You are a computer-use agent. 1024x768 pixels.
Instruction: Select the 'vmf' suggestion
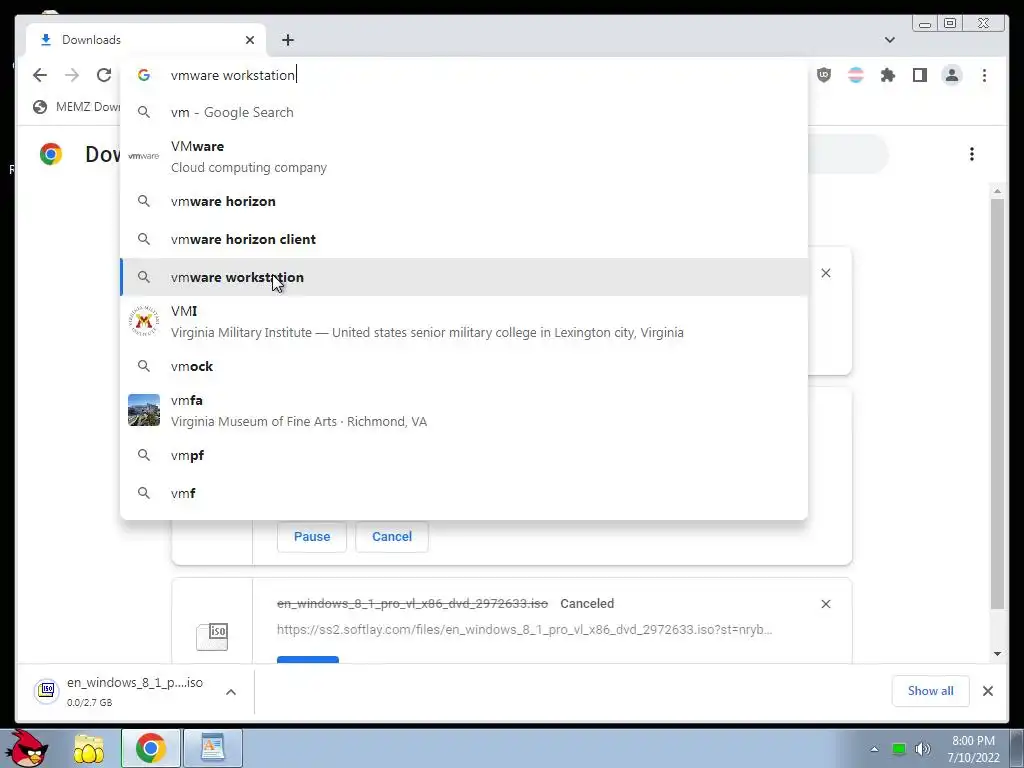click(464, 493)
